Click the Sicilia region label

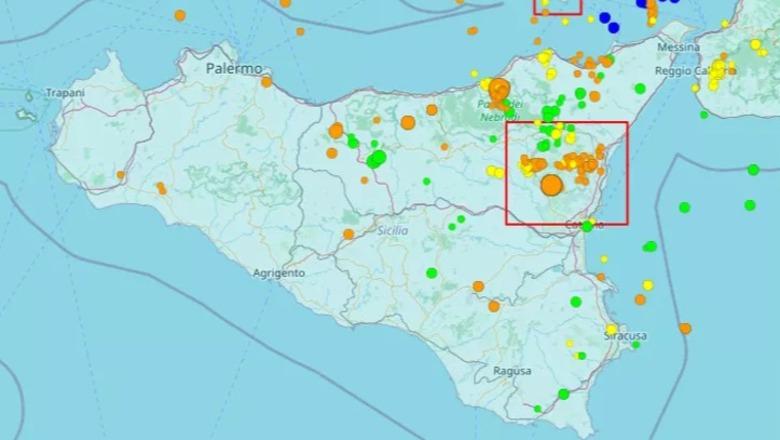point(393,231)
